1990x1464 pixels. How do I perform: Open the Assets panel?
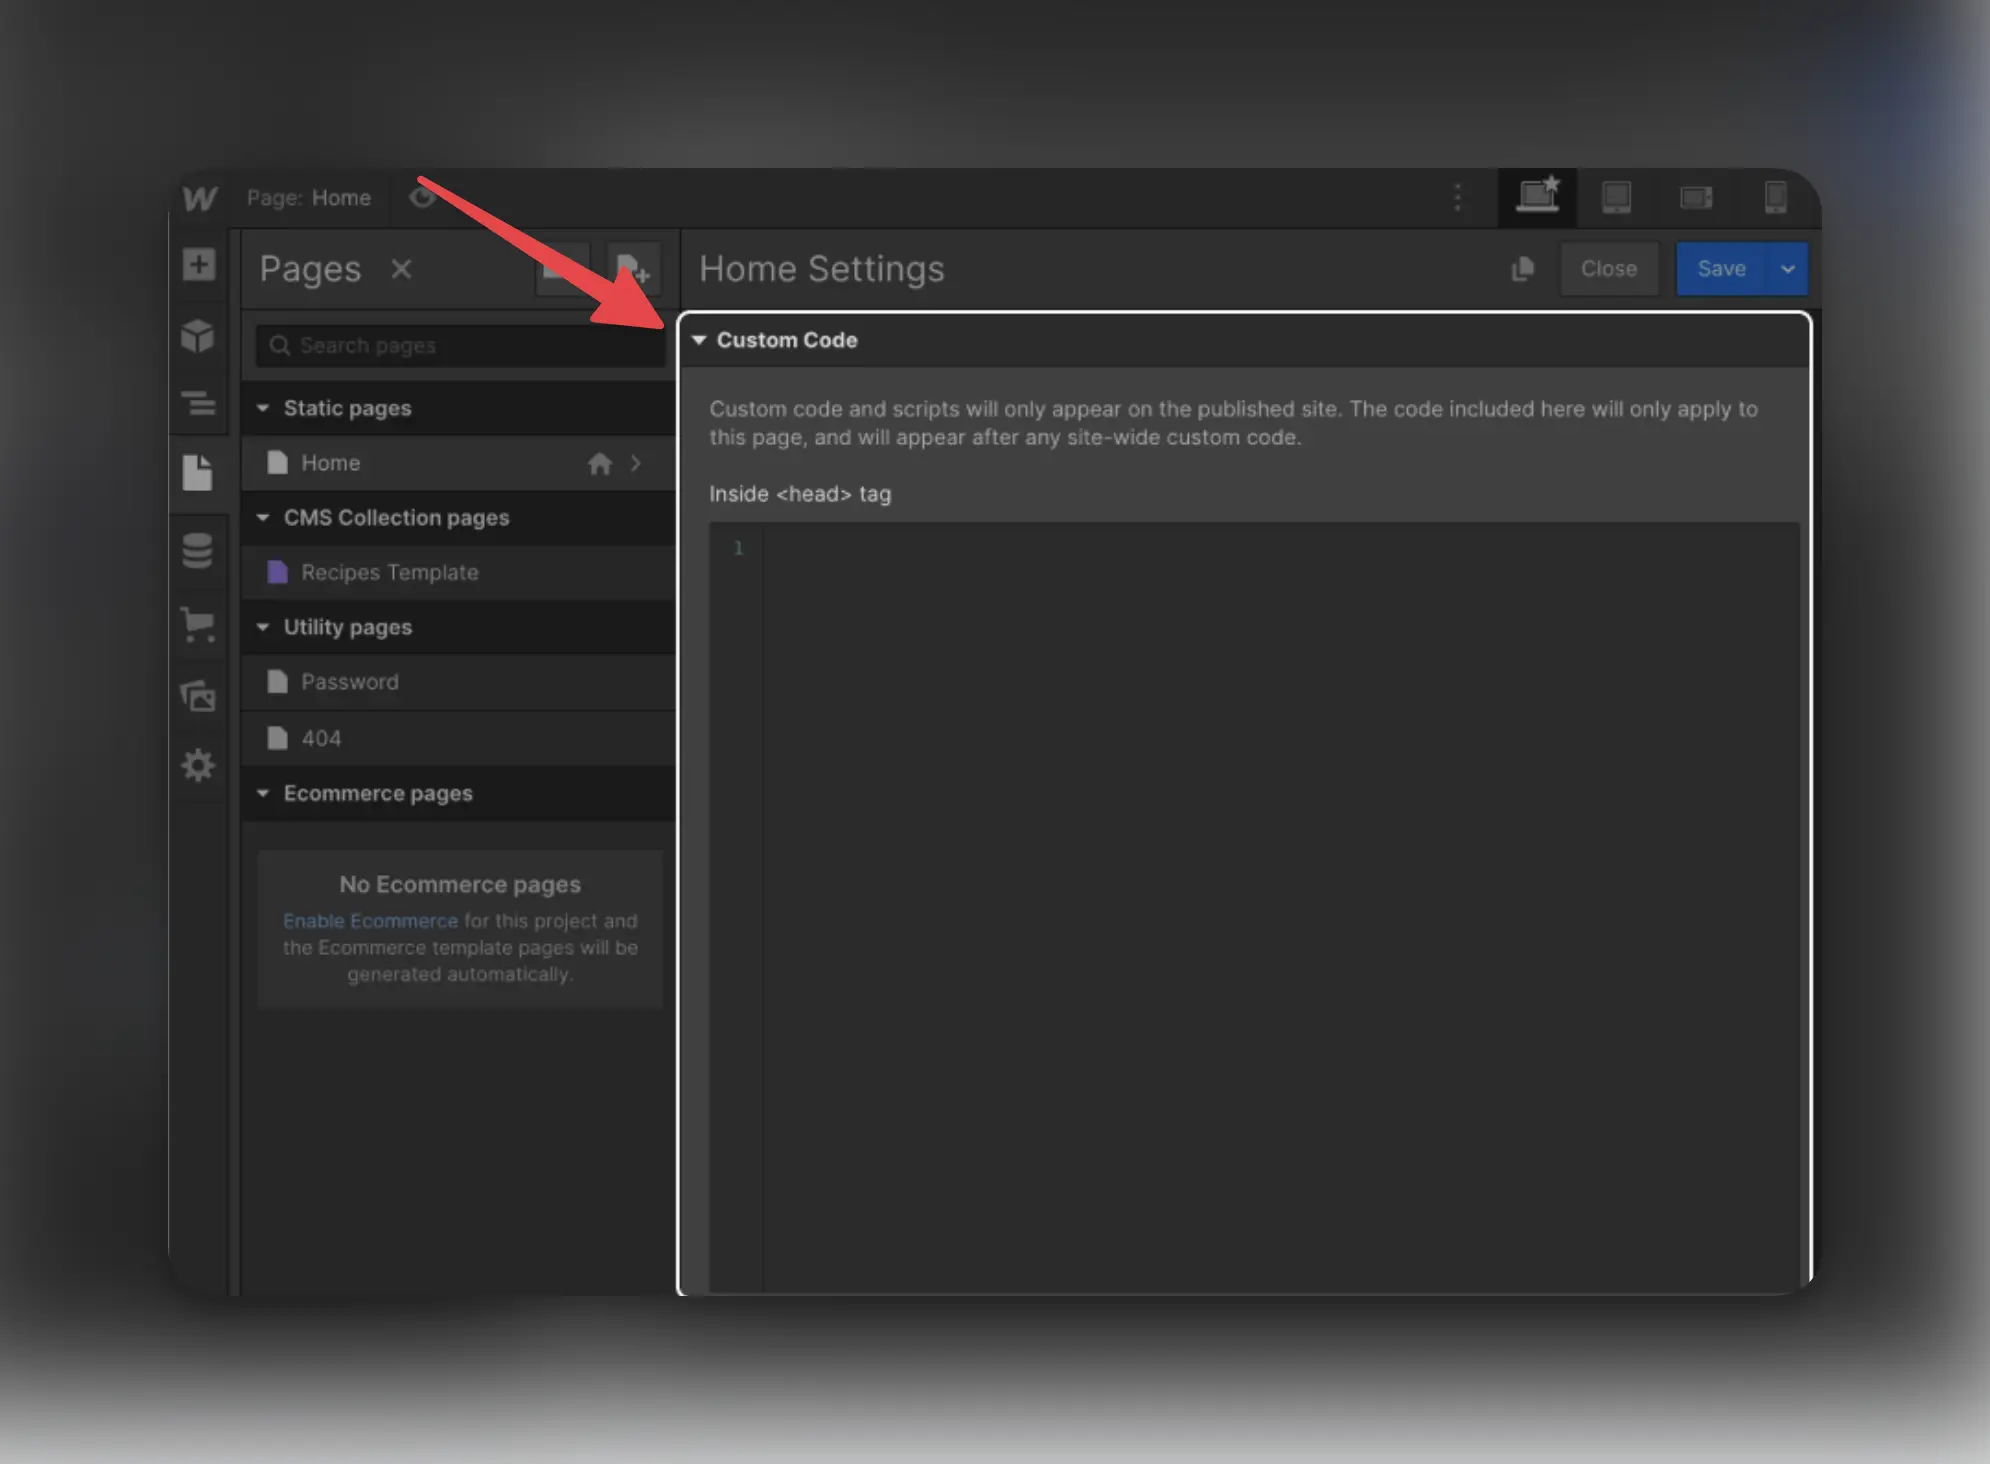[198, 695]
